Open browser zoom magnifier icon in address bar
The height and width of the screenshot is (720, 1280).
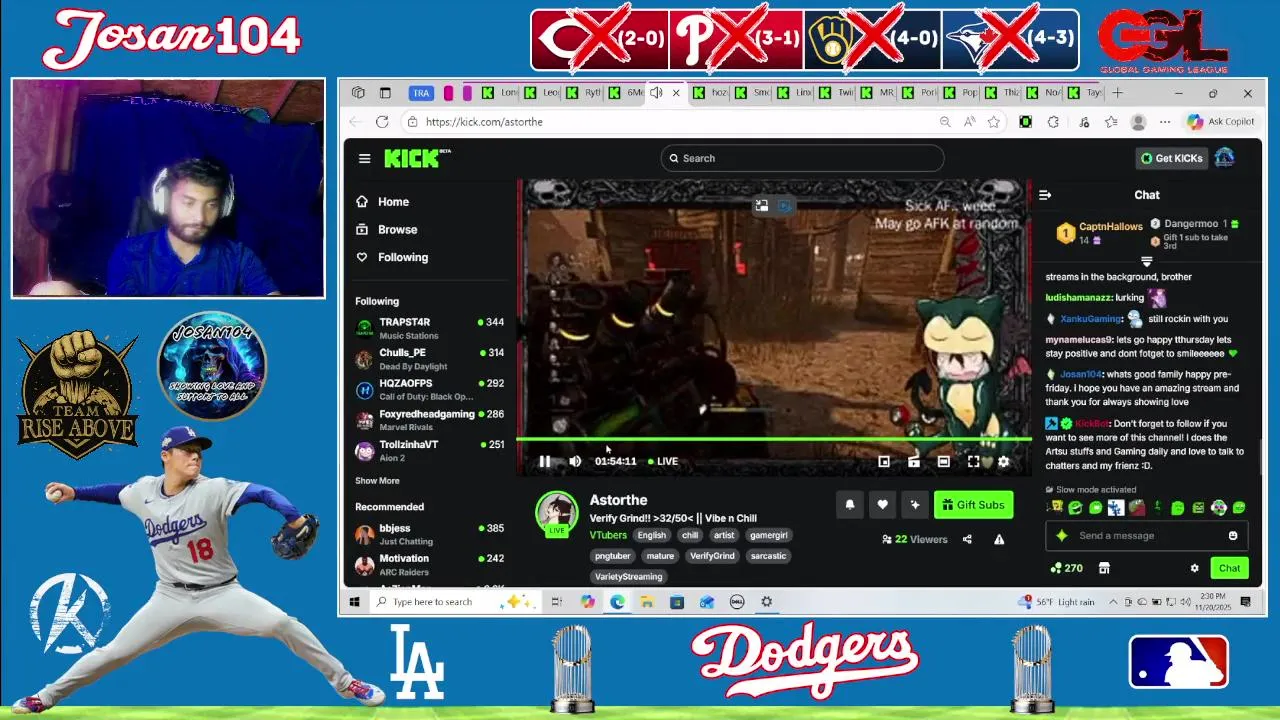pos(945,122)
